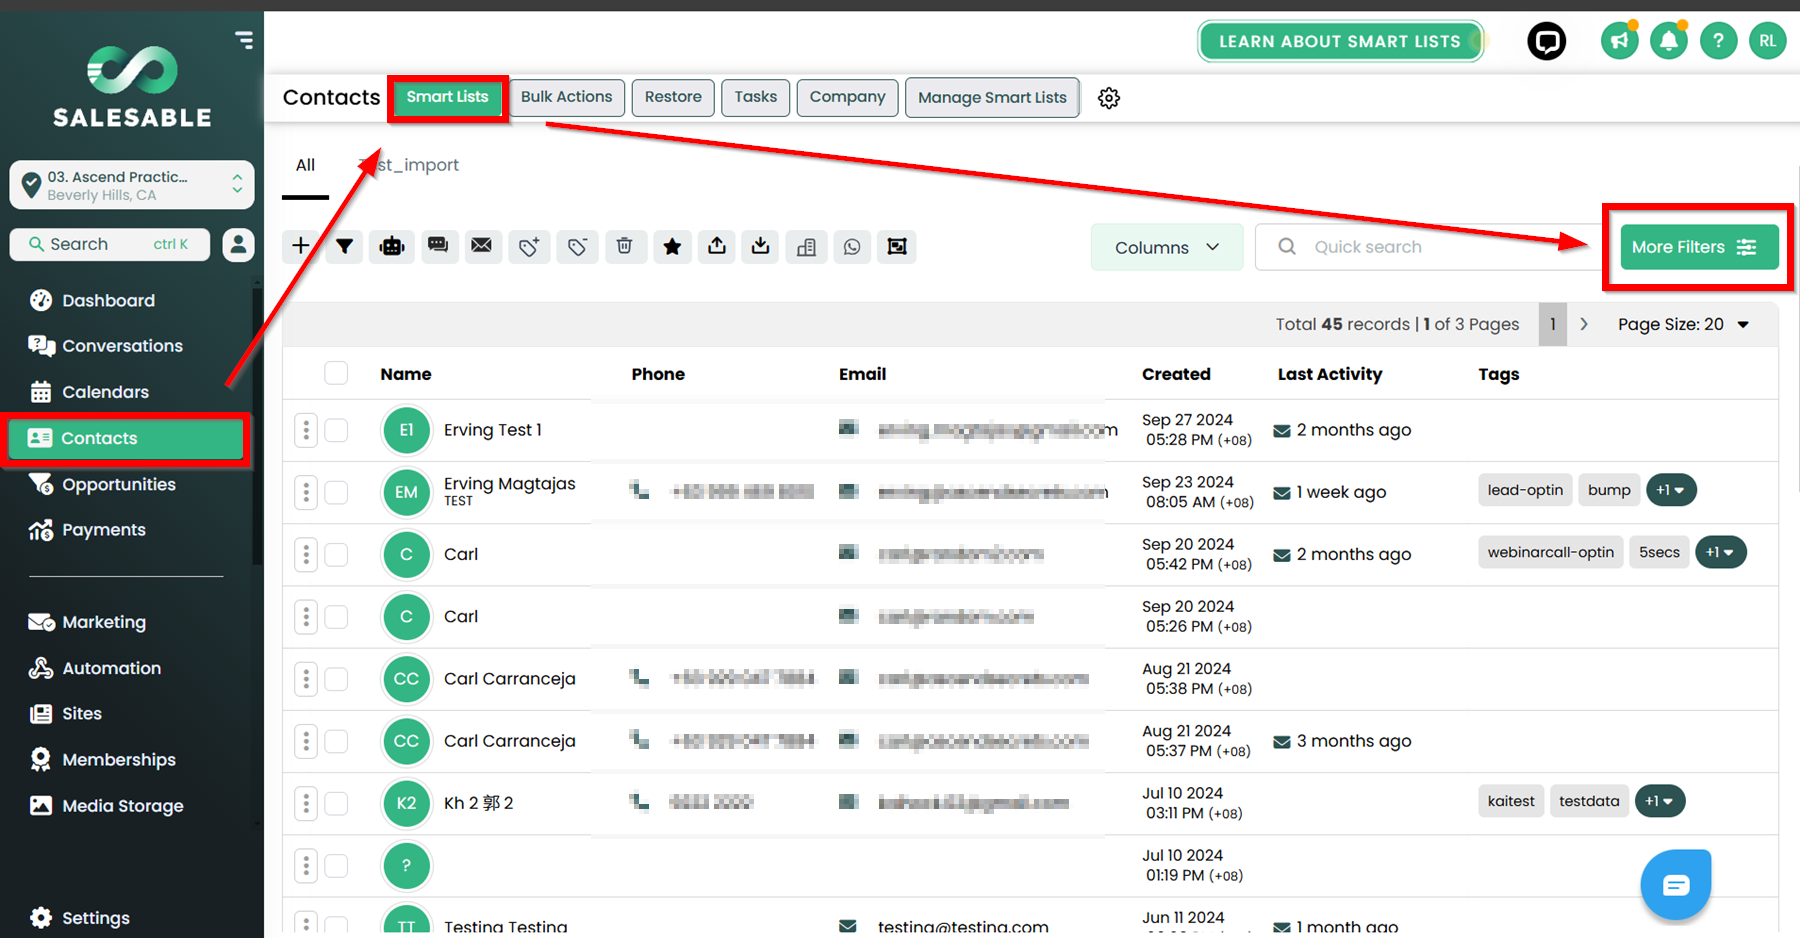Select the Erving Magtajas row checkbox
This screenshot has width=1800, height=938.
[336, 492]
